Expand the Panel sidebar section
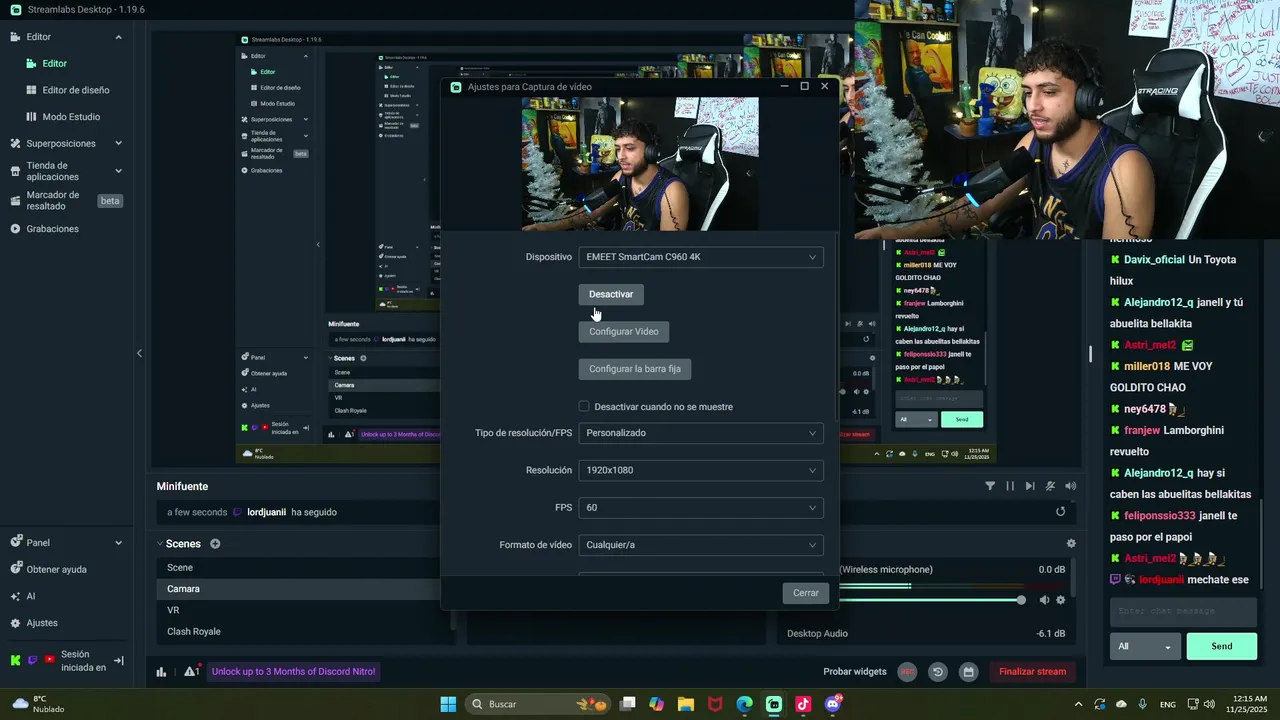The image size is (1280, 720). coord(118,543)
